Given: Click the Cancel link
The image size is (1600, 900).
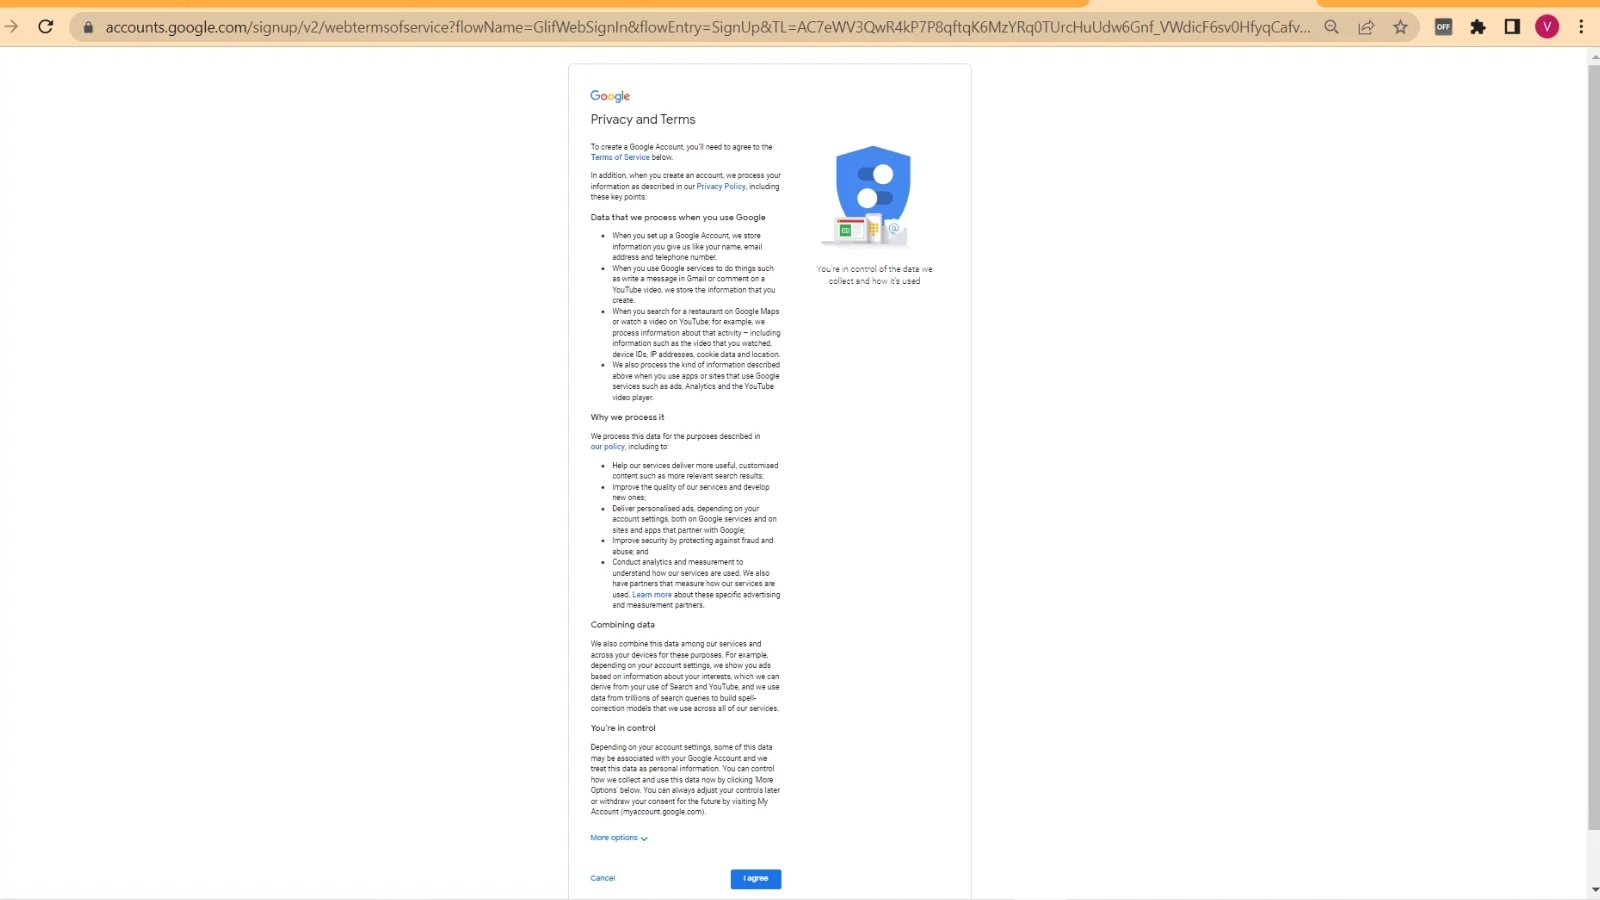Looking at the screenshot, I should pyautogui.click(x=603, y=878).
